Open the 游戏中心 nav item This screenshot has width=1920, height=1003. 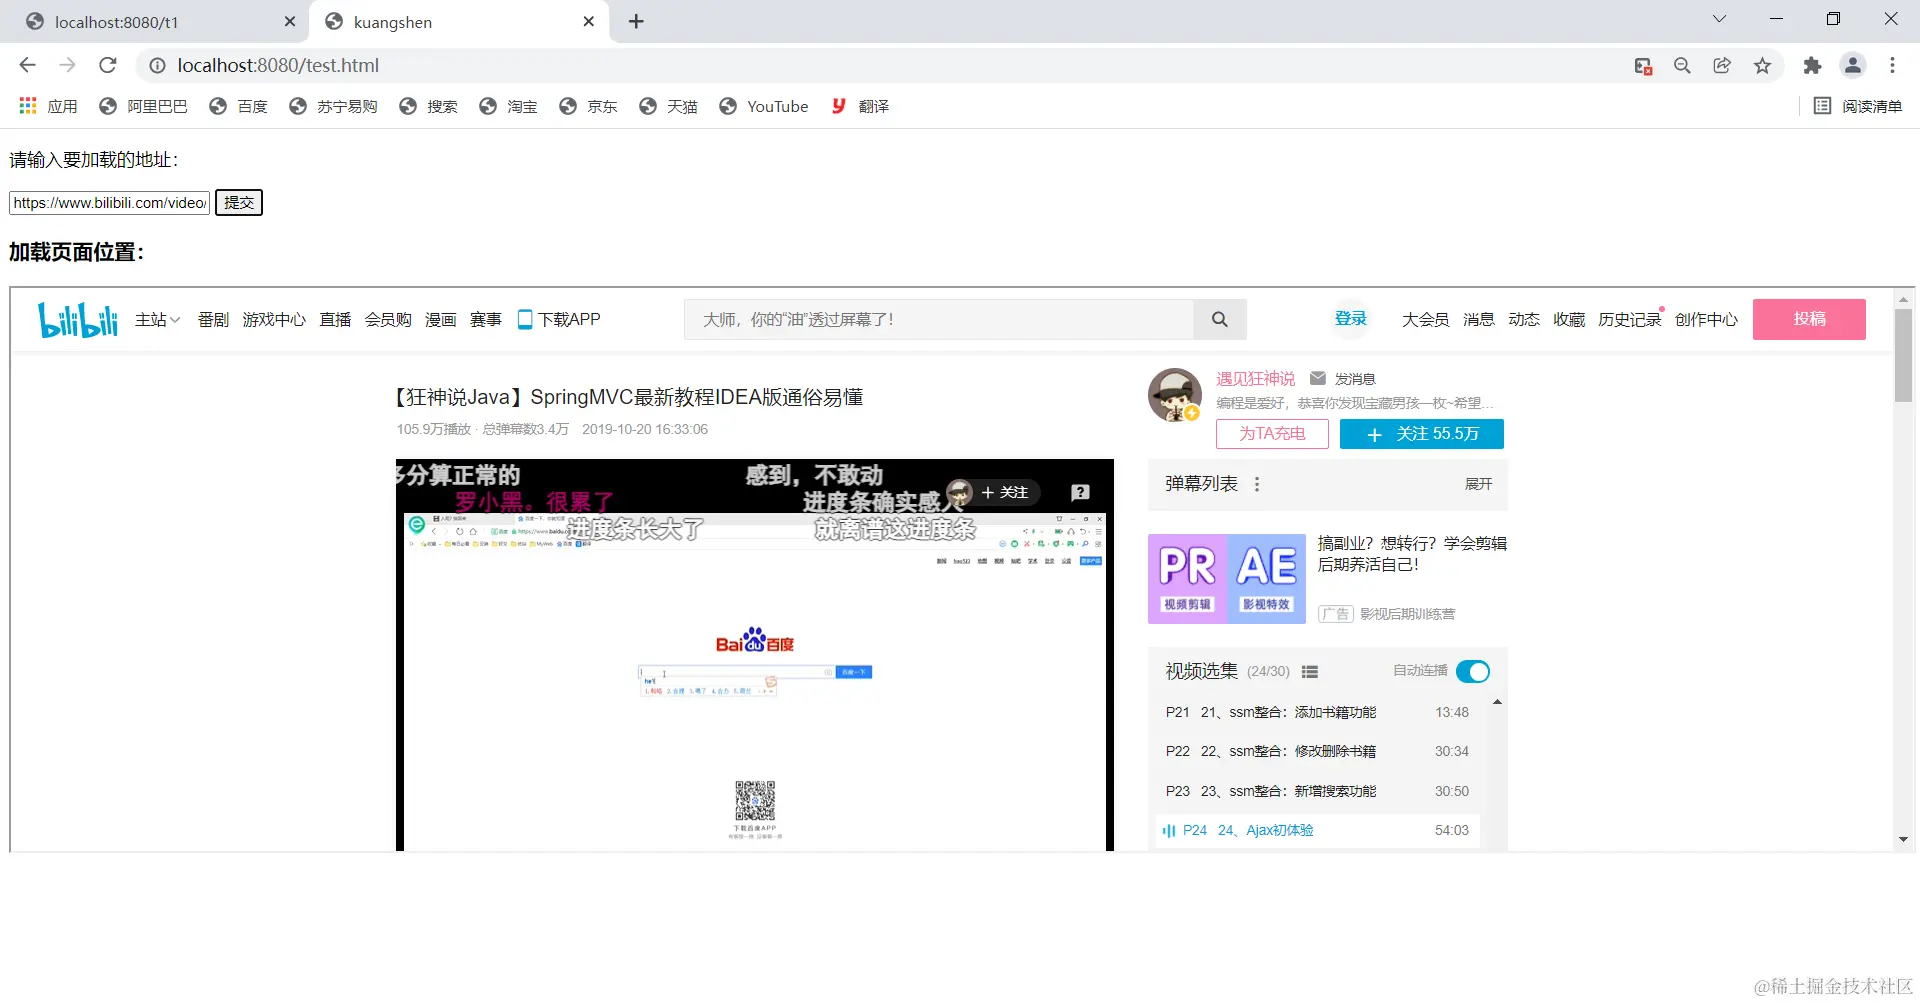(274, 319)
